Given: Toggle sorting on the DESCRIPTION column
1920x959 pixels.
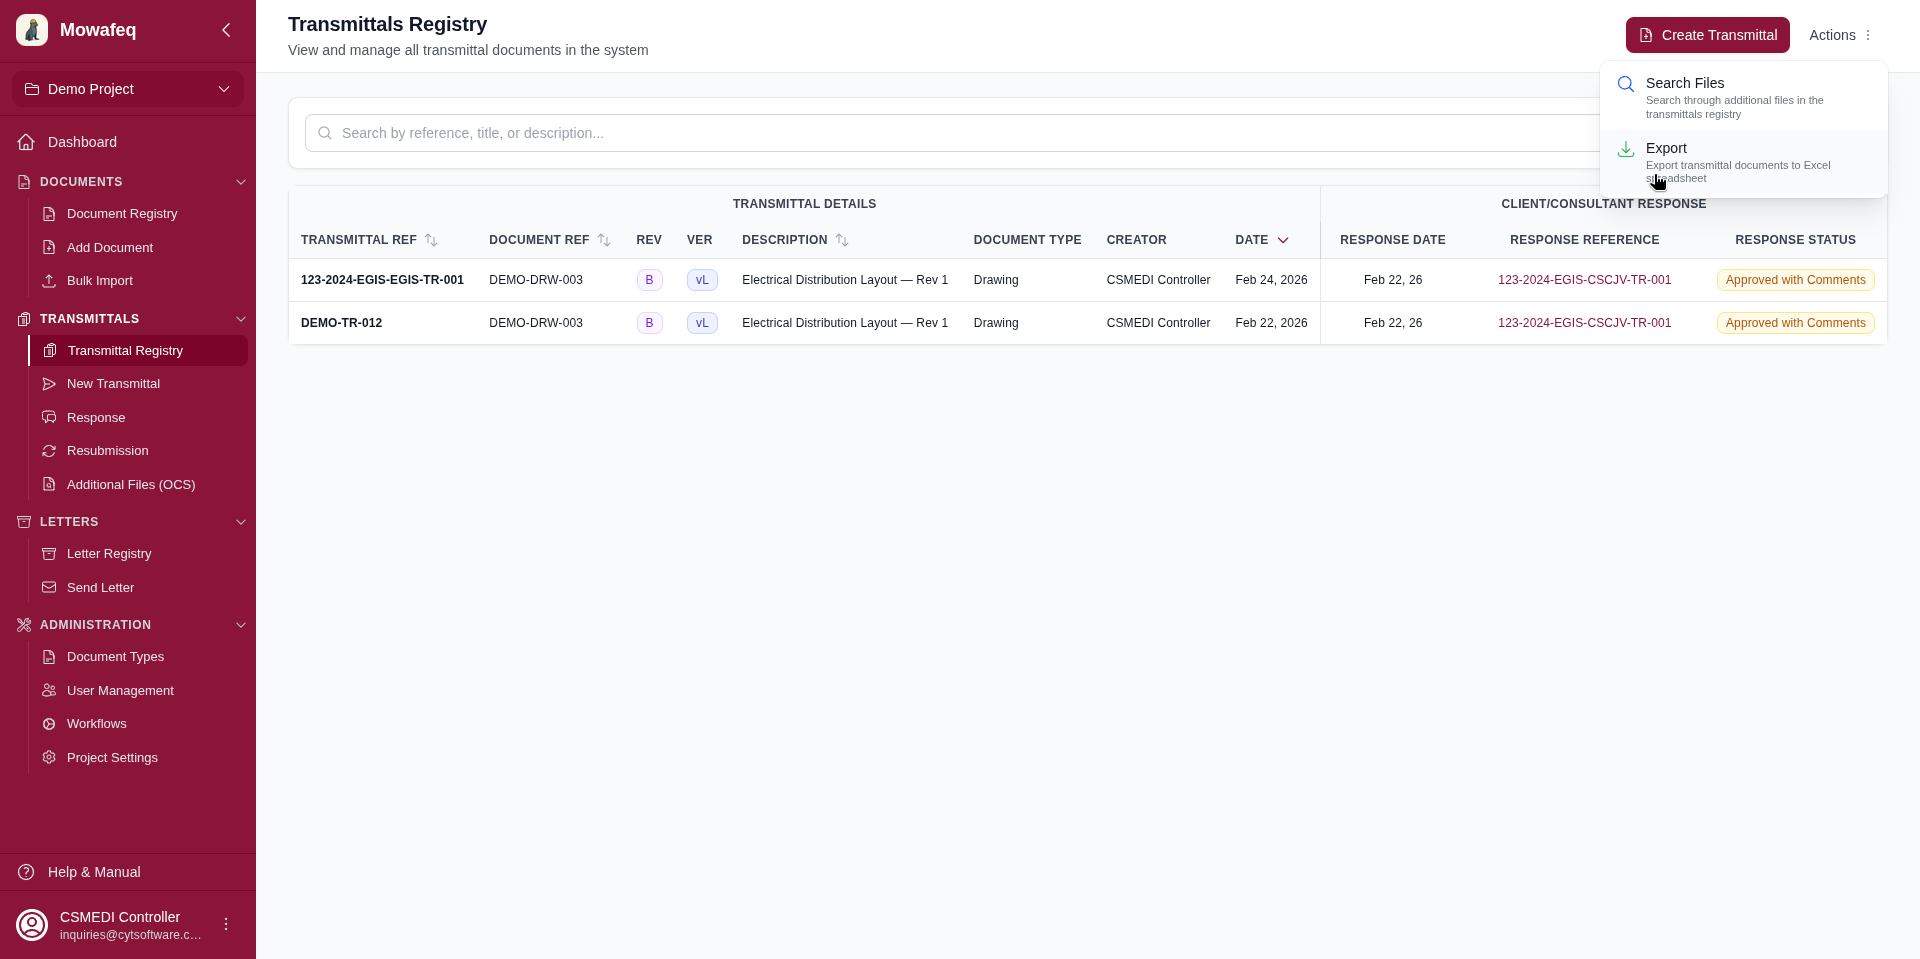Looking at the screenshot, I should click(x=843, y=240).
